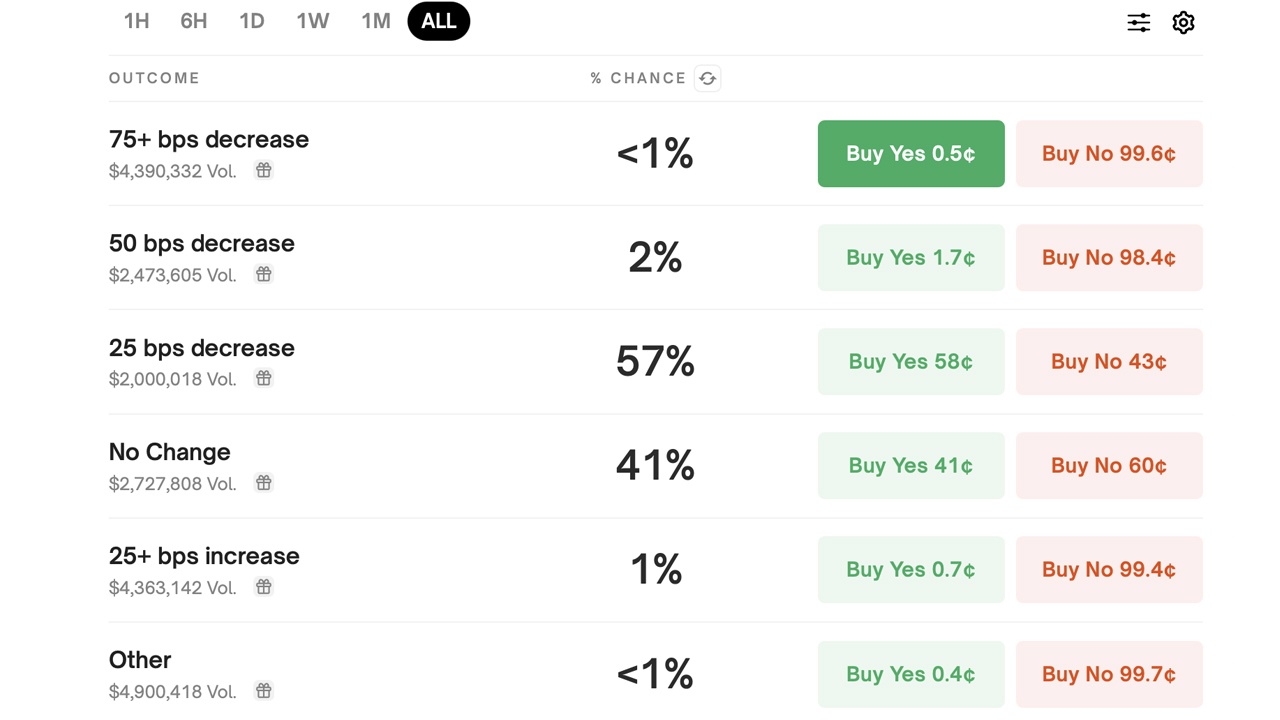Screen dimensions: 1280x720
Task: Click the gift icon for 75+ bps decrease
Action: point(263,171)
